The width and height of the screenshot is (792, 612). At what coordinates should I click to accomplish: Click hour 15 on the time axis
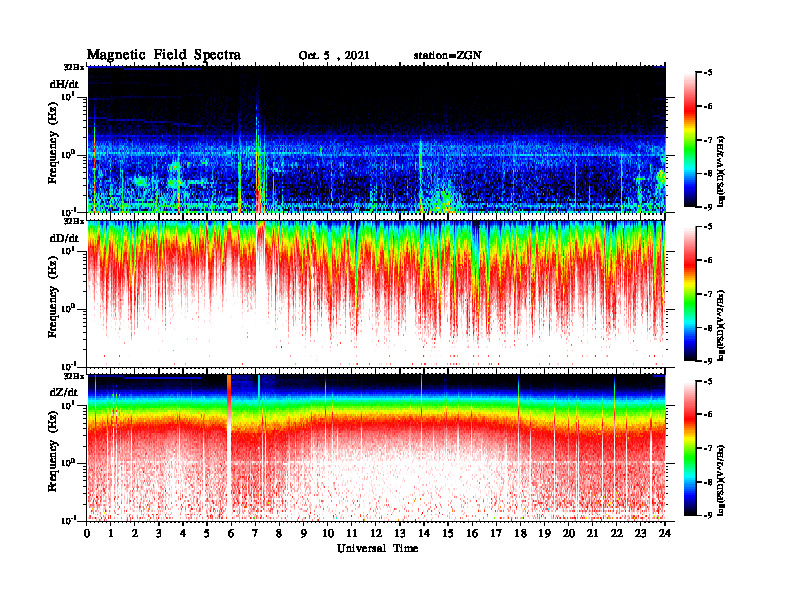[x=448, y=534]
